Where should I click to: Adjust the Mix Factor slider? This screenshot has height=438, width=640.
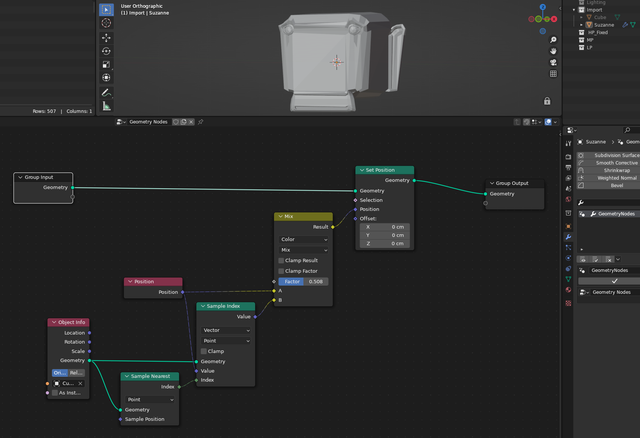tap(303, 282)
